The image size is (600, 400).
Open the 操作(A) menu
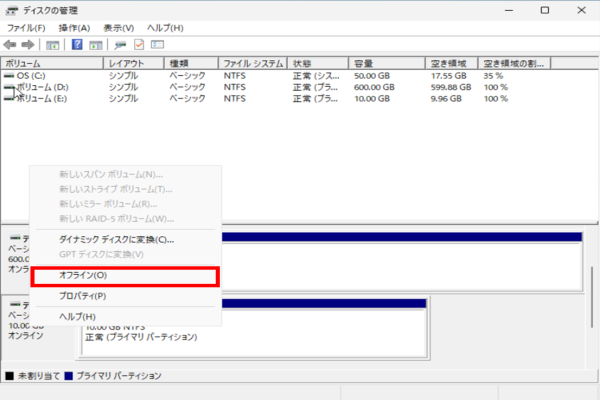(x=74, y=28)
